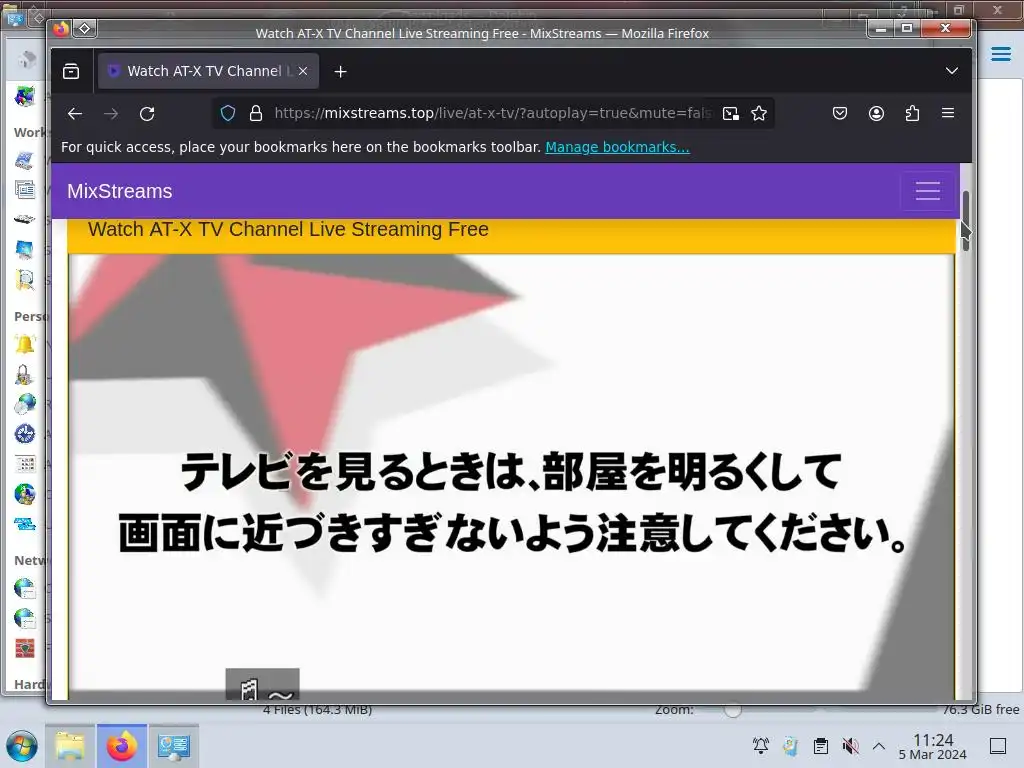The image size is (1024, 768).
Task: Open padlock icon in settings sidebar
Action: point(24,374)
